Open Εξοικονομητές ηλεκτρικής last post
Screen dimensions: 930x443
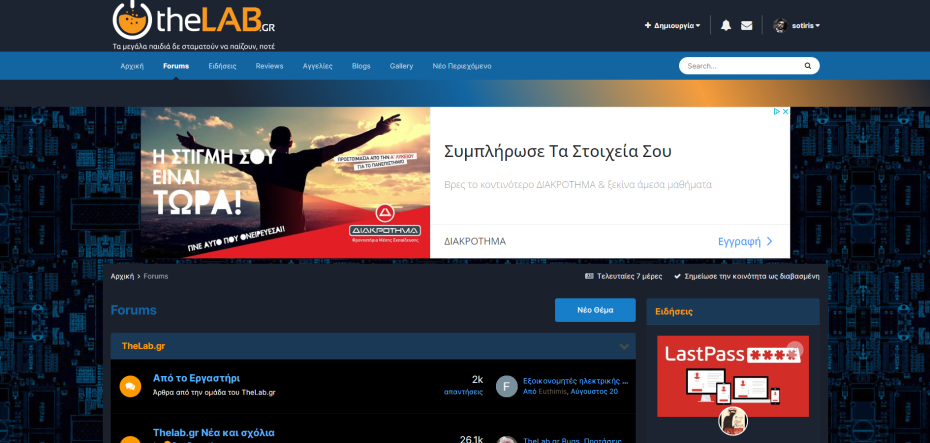click(x=575, y=381)
